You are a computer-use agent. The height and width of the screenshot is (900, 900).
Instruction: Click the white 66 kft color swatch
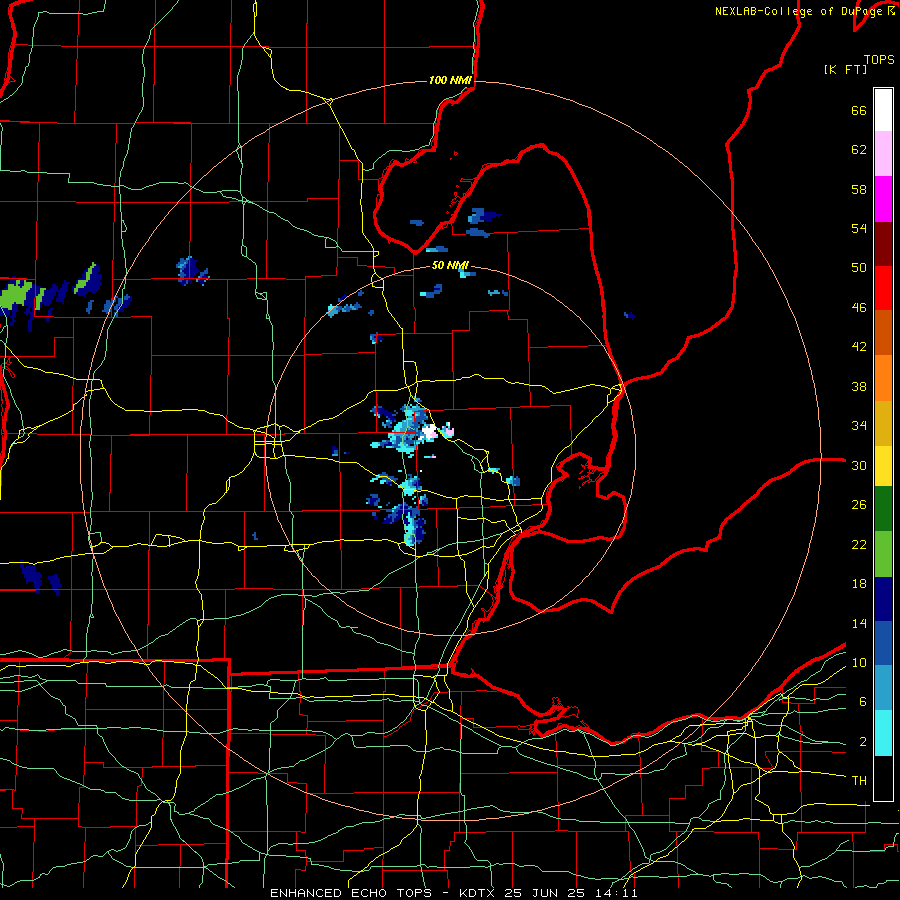pyautogui.click(x=883, y=110)
